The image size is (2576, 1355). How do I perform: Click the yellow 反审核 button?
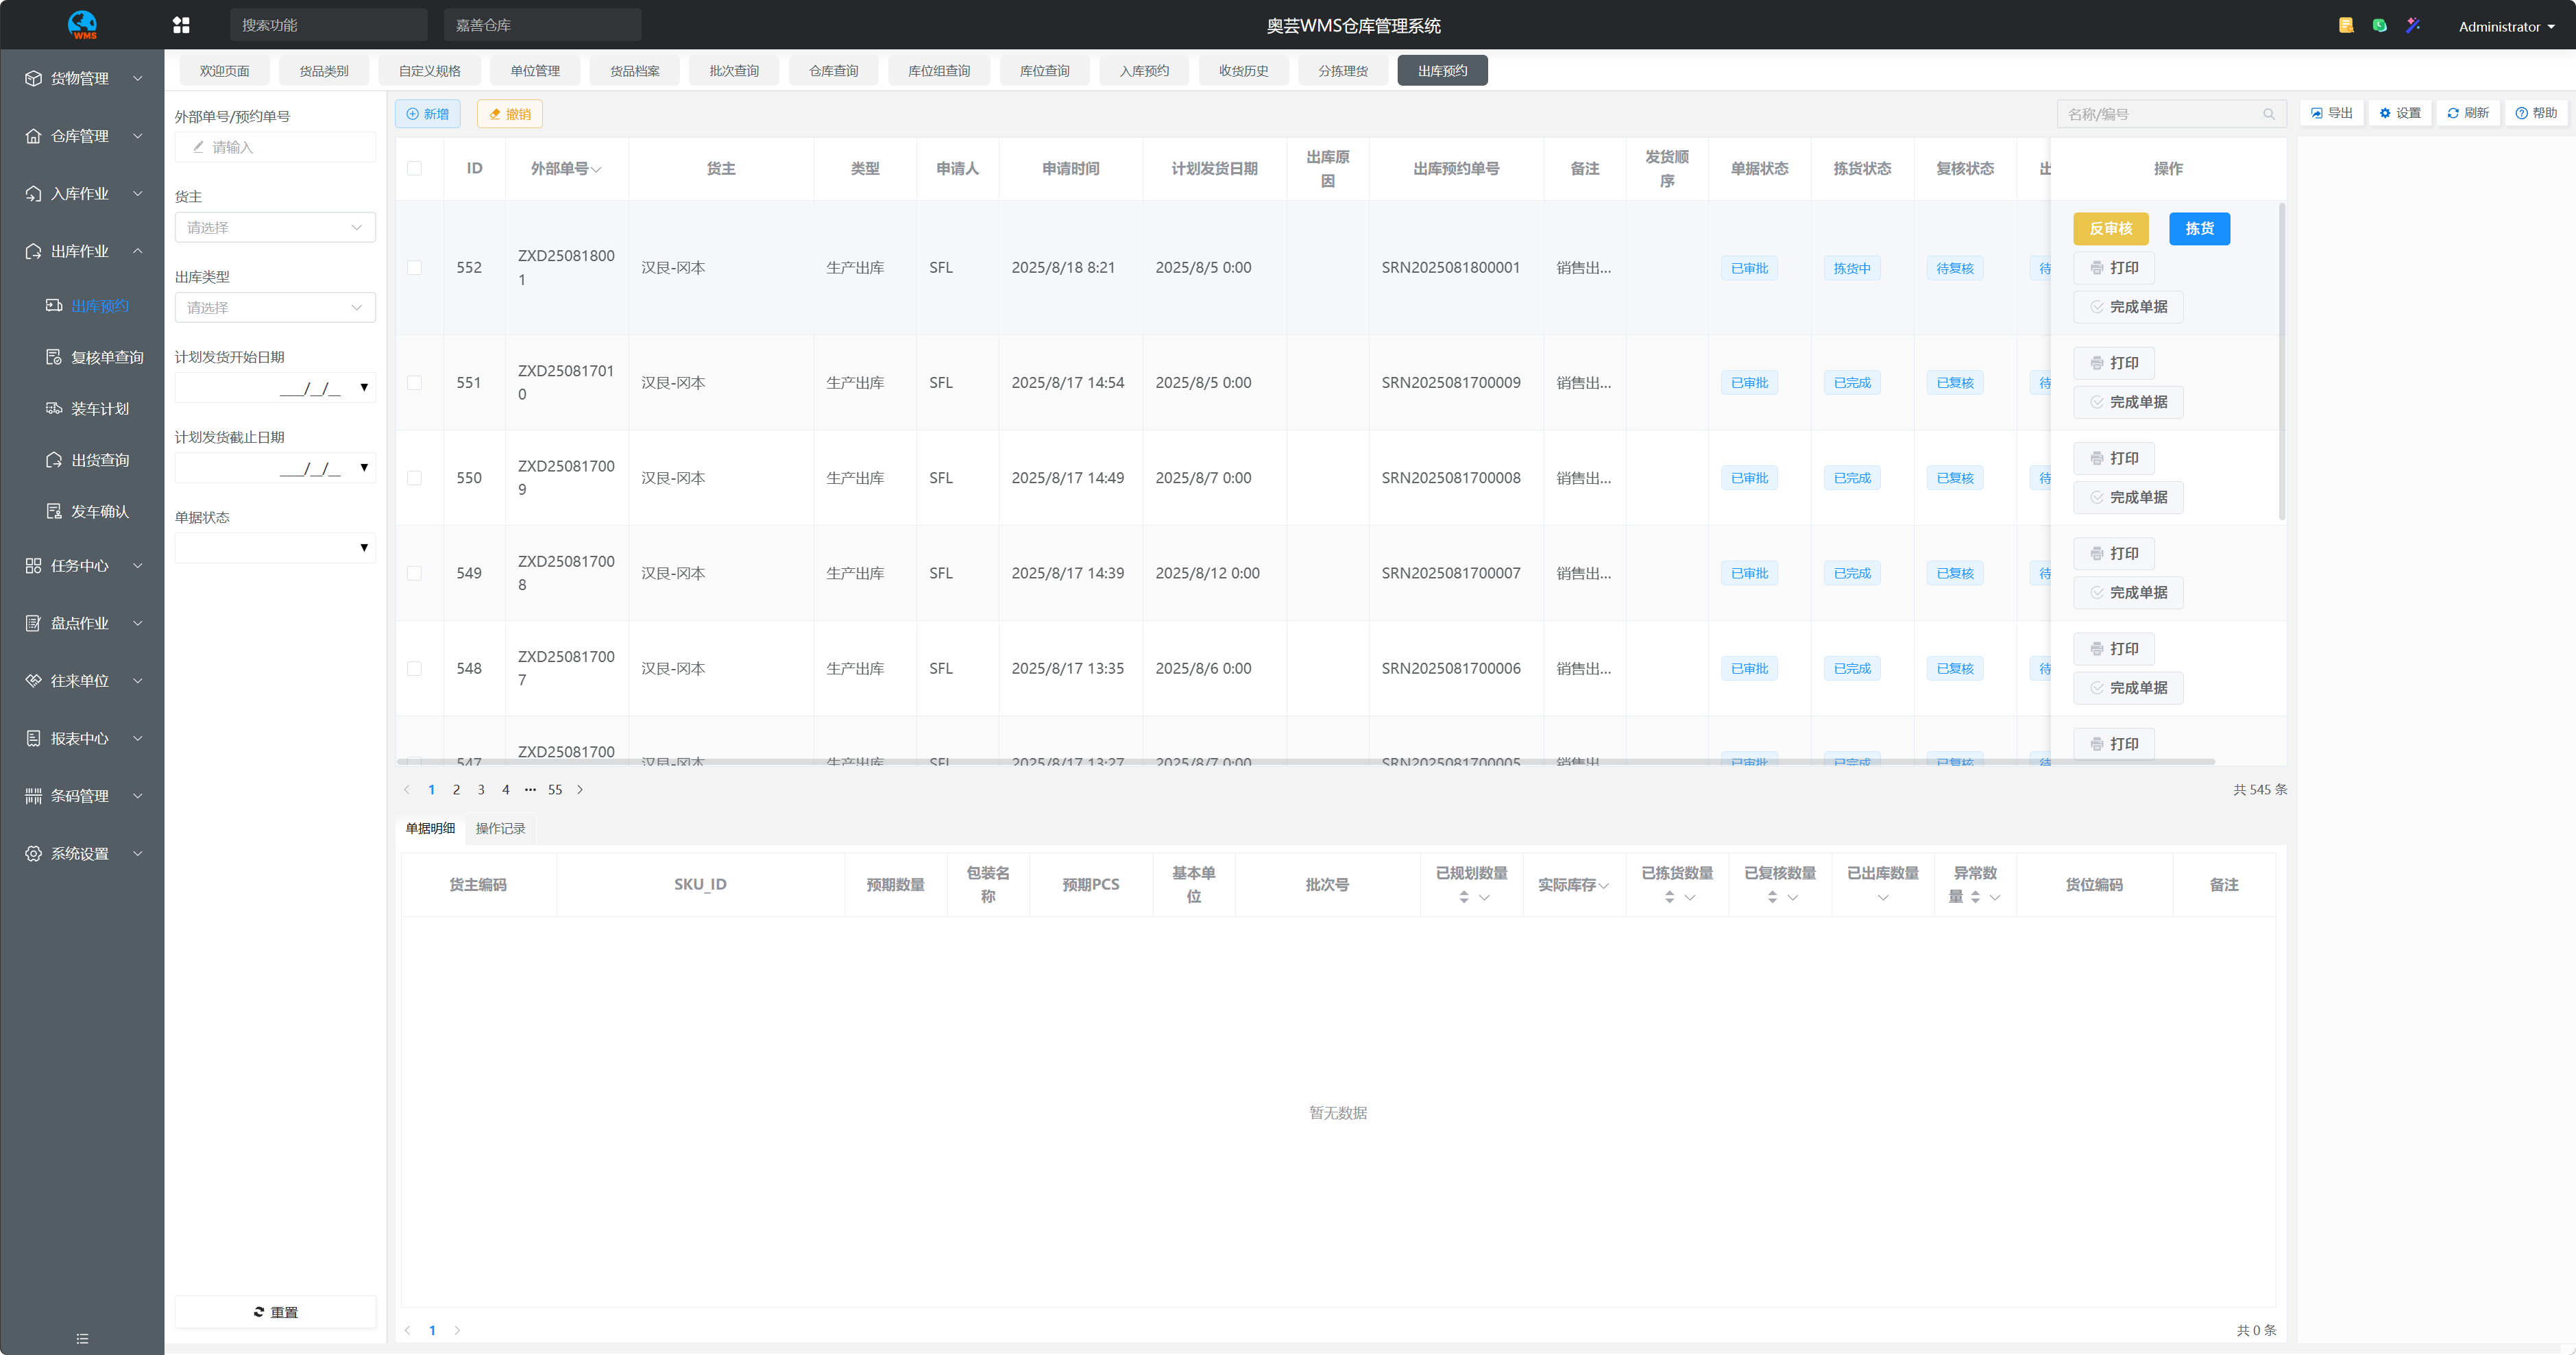click(2110, 228)
